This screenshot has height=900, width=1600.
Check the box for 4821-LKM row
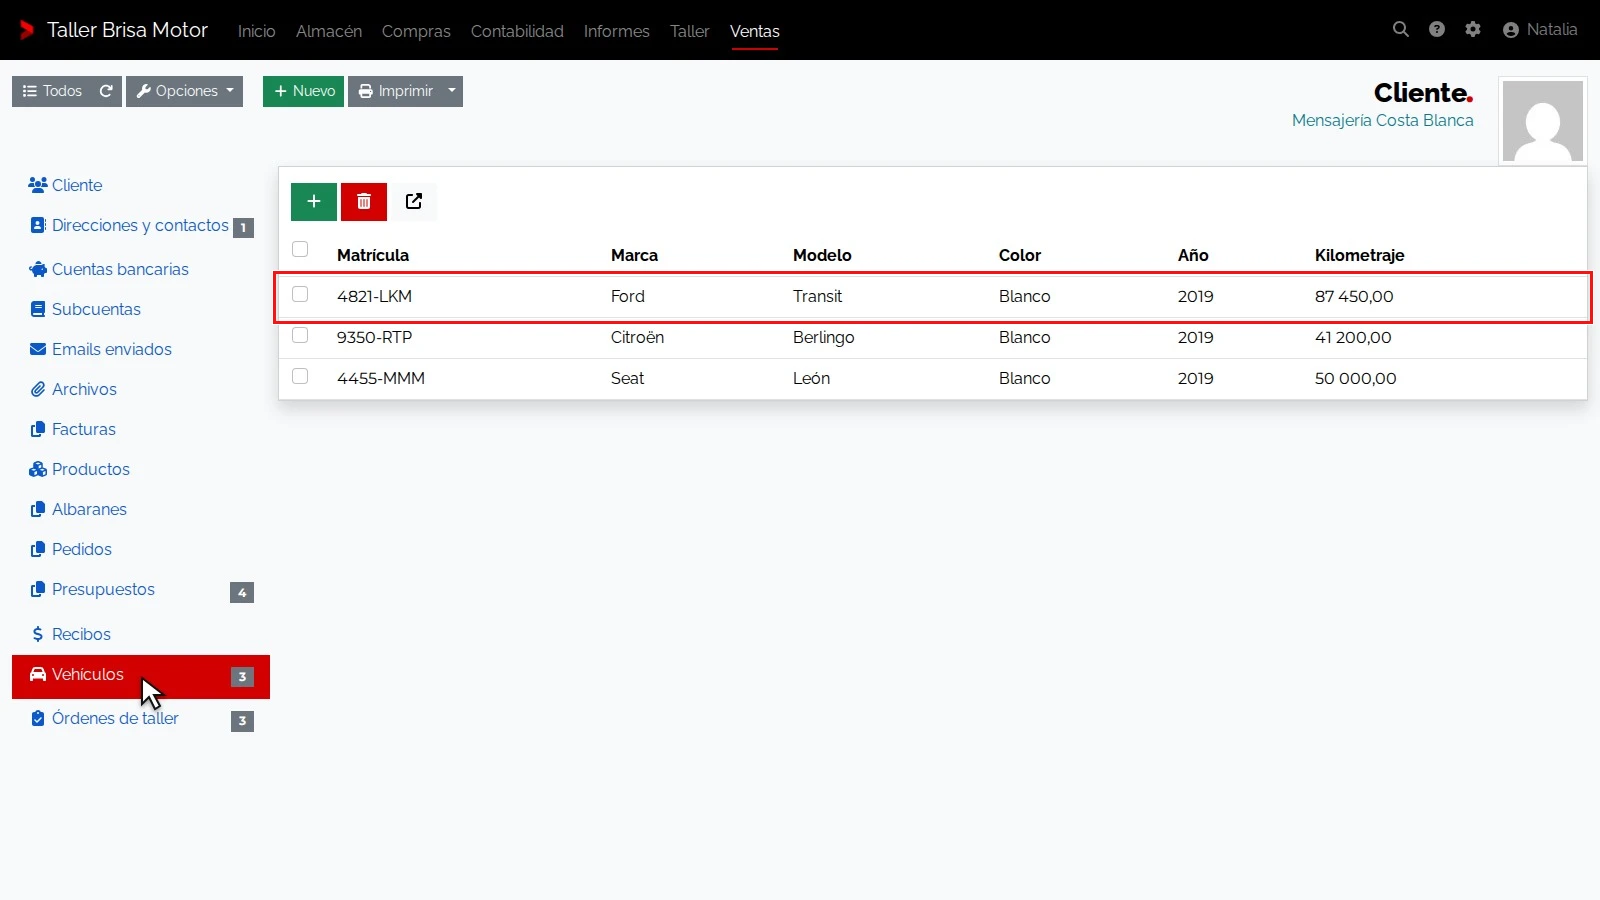[x=300, y=294]
